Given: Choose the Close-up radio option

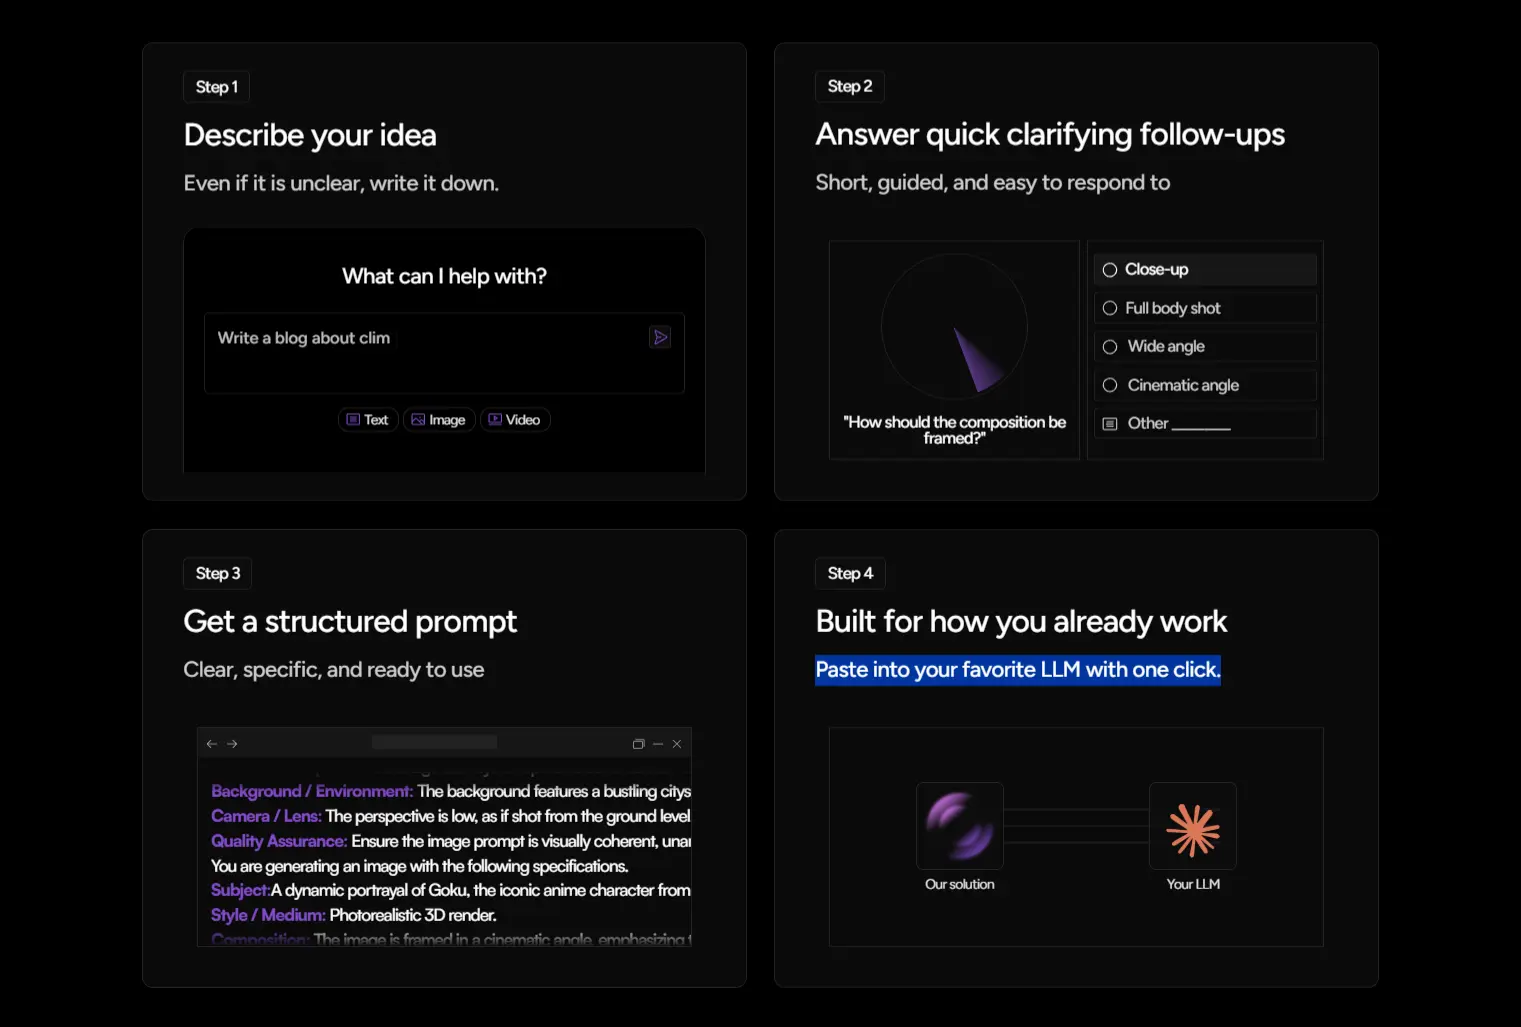Looking at the screenshot, I should pyautogui.click(x=1110, y=270).
